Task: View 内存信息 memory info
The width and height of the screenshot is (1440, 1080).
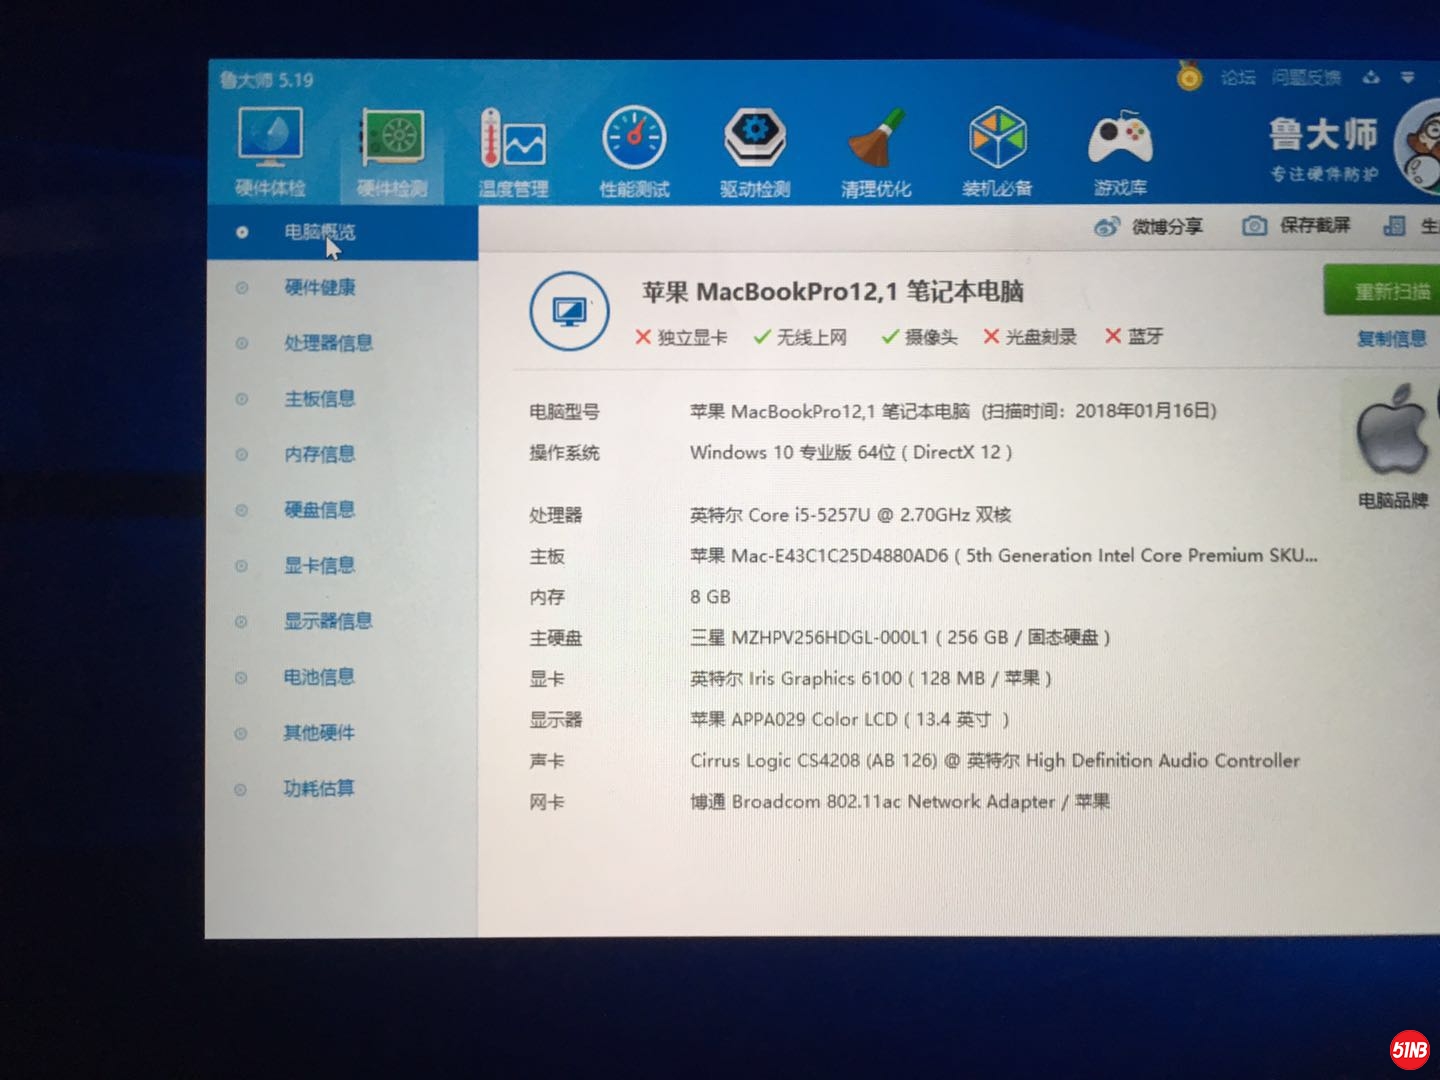Action: click(x=319, y=454)
